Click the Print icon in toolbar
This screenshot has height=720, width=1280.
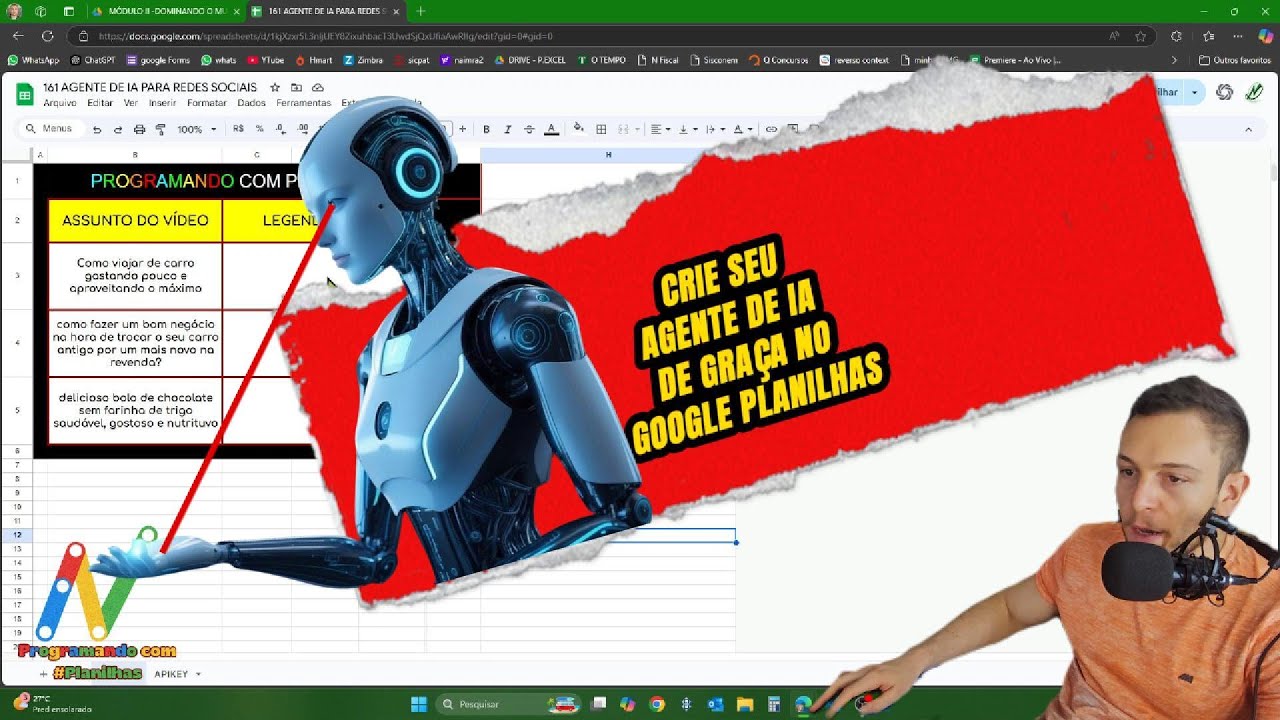[139, 129]
